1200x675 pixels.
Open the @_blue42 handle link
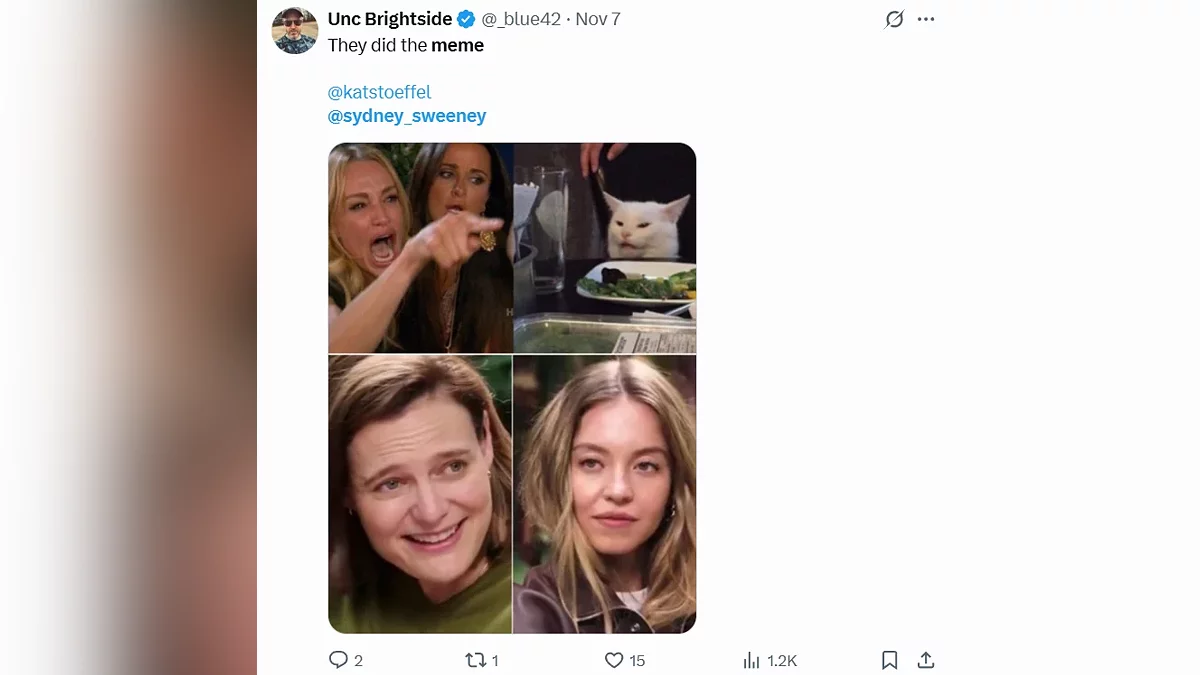(520, 19)
